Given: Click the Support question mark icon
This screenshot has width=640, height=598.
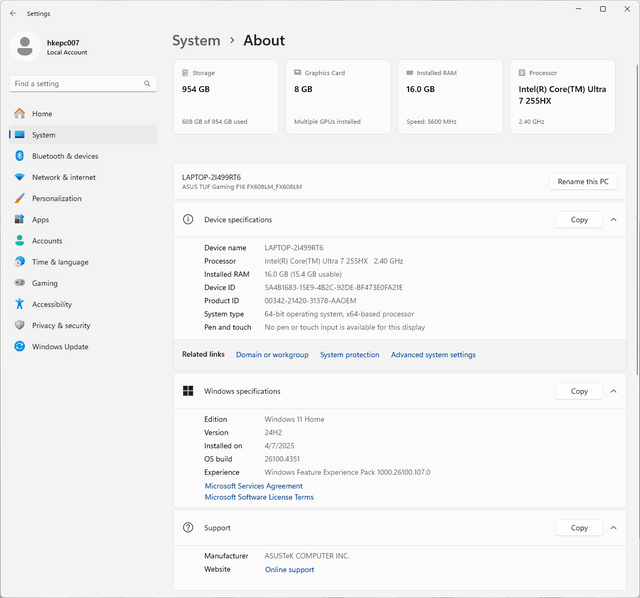Looking at the screenshot, I should point(188,527).
